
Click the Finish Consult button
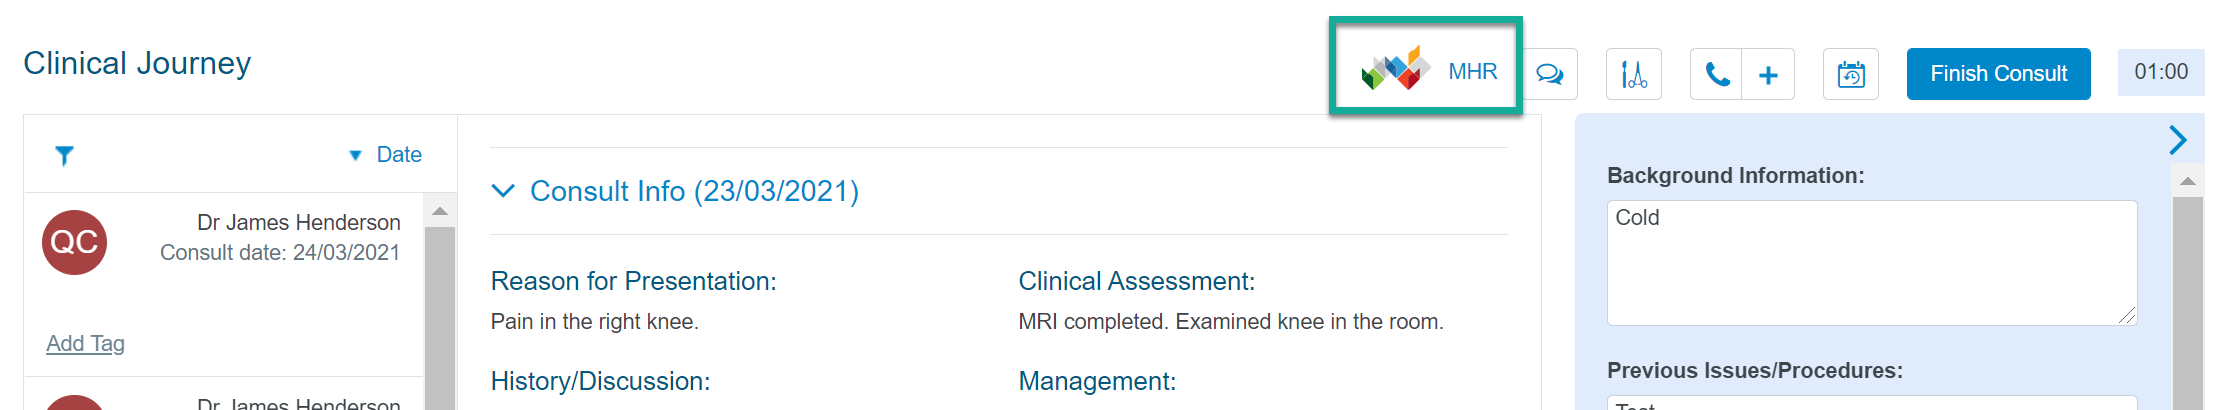point(1998,74)
